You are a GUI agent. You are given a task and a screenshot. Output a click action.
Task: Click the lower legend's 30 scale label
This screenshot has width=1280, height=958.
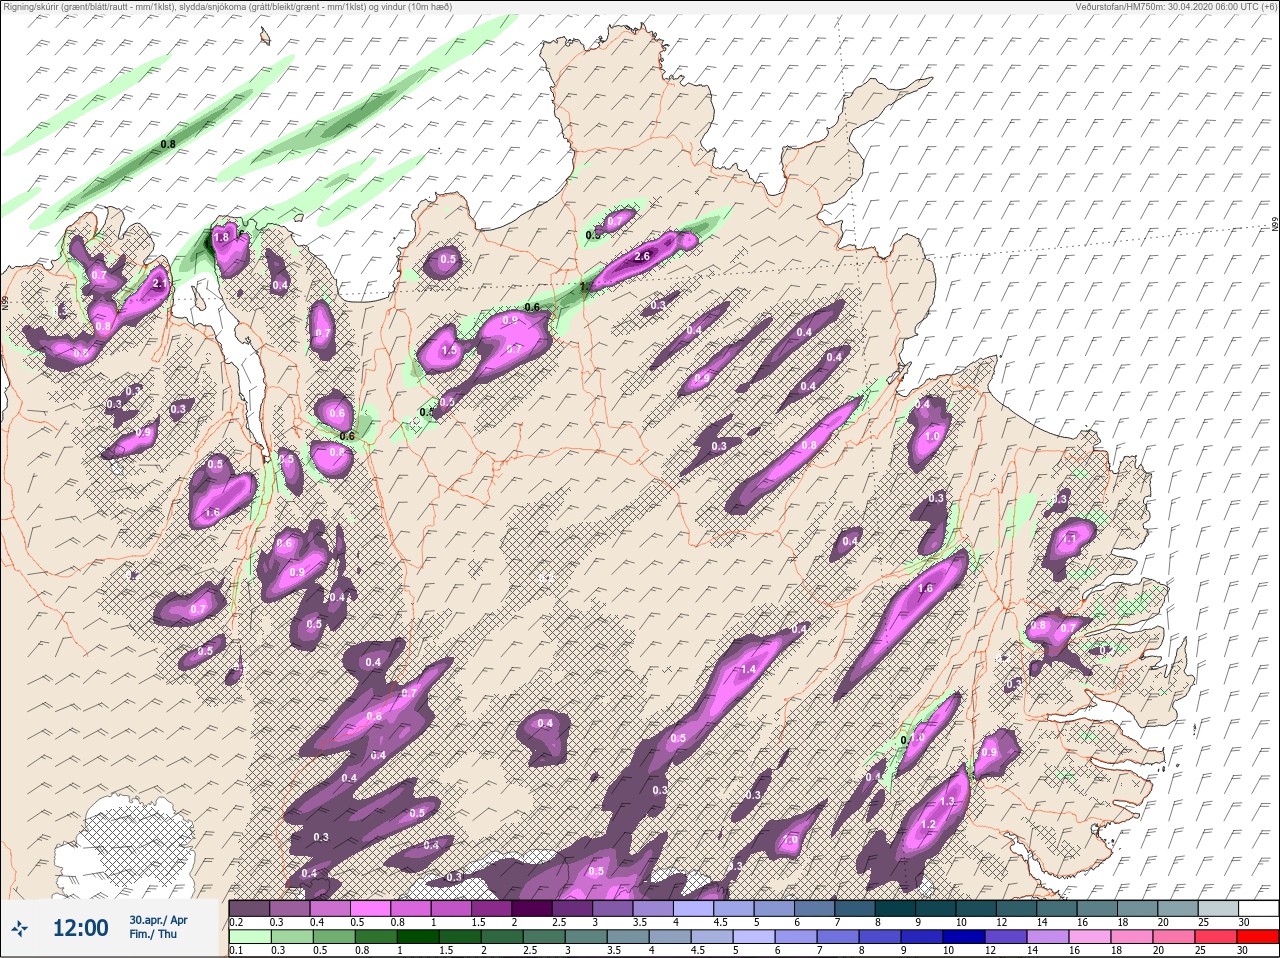coord(1244,951)
